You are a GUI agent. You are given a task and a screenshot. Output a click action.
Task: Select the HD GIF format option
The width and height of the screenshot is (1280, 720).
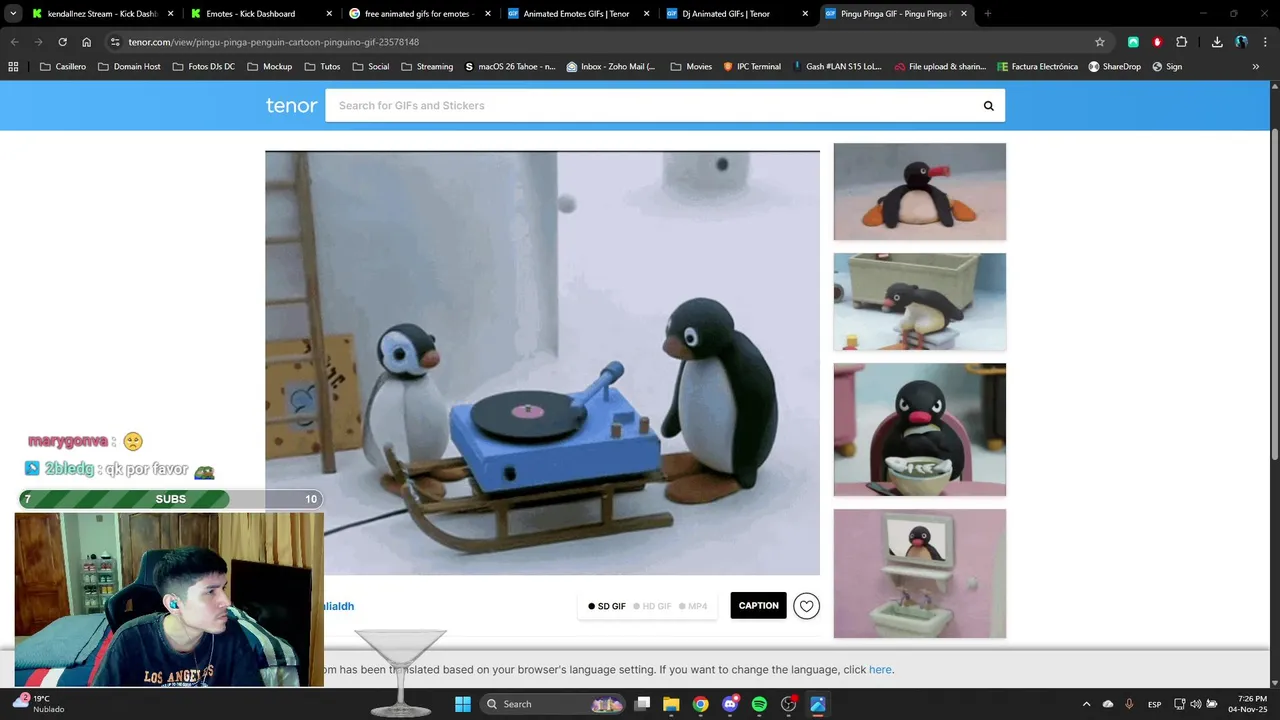click(652, 606)
